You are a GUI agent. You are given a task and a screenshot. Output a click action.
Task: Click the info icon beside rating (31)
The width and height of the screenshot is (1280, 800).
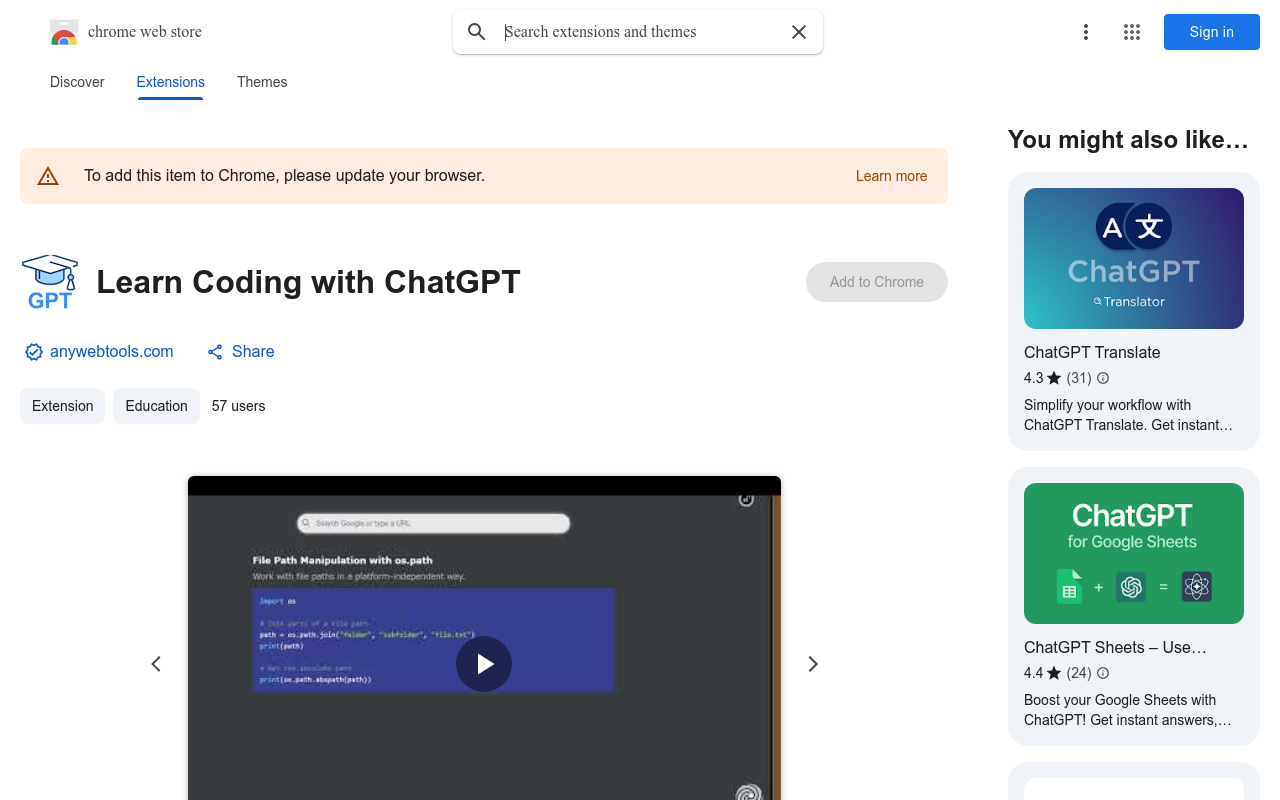click(1103, 378)
